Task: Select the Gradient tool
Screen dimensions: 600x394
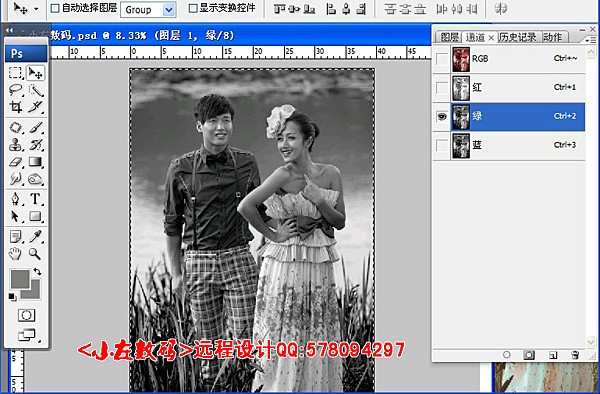Action: 35,162
